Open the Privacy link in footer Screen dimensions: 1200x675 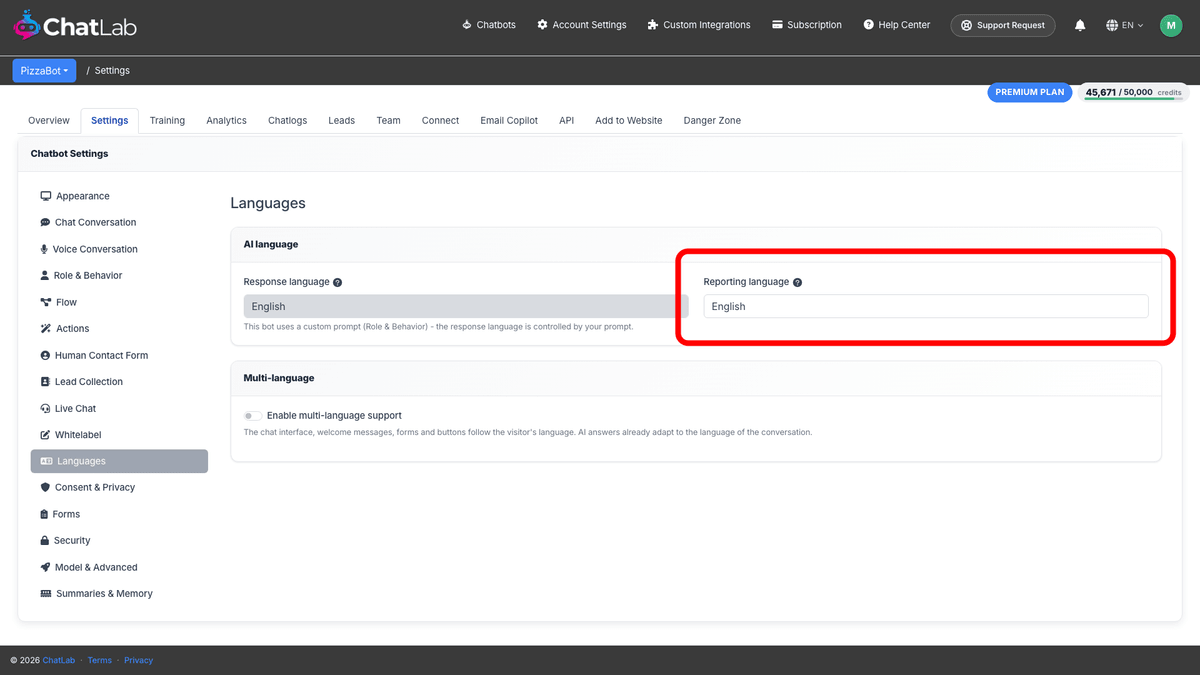(x=139, y=660)
